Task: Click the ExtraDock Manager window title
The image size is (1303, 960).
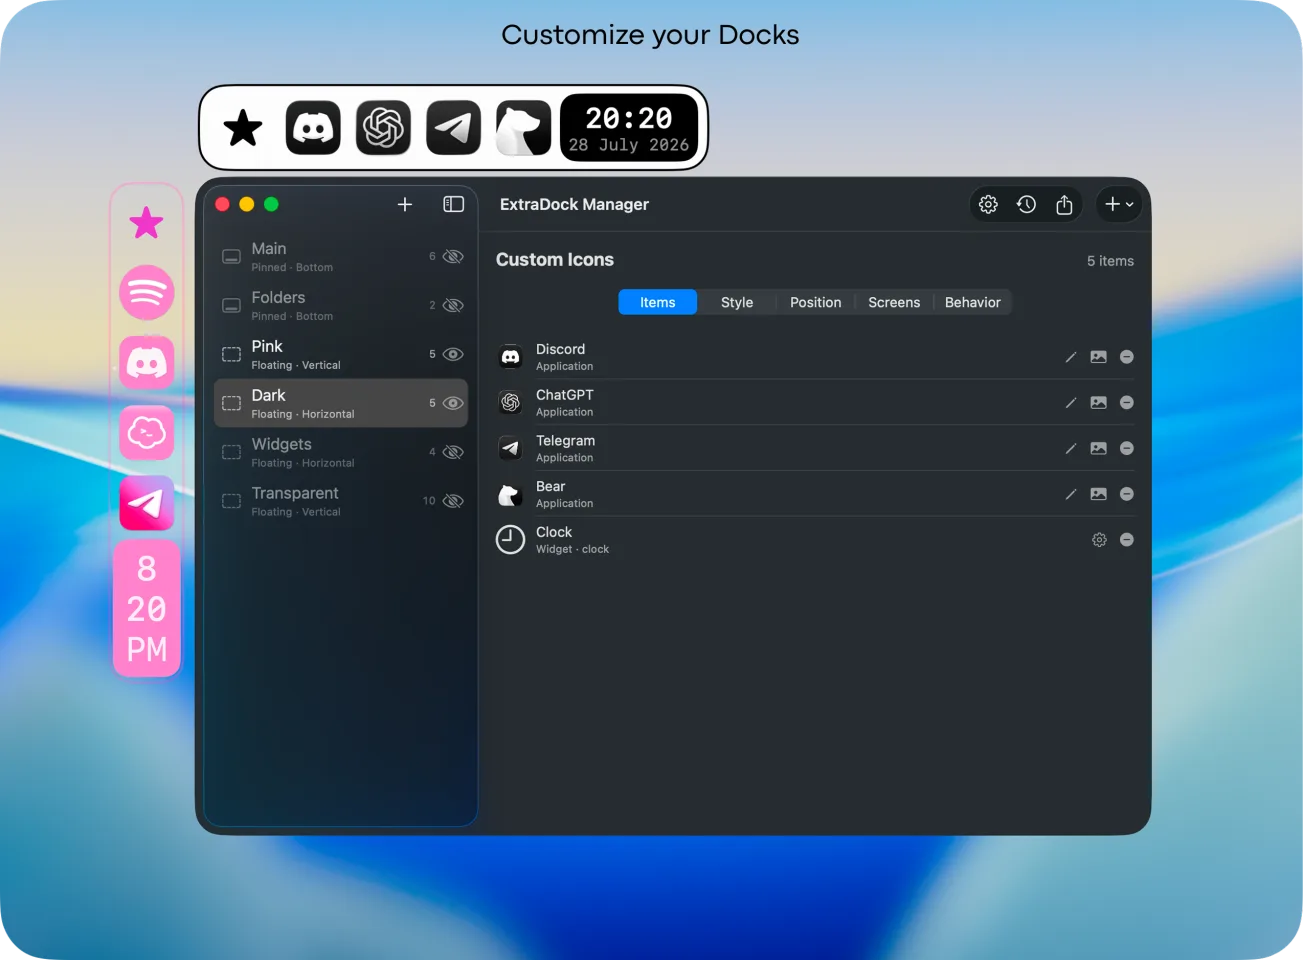Action: [574, 204]
